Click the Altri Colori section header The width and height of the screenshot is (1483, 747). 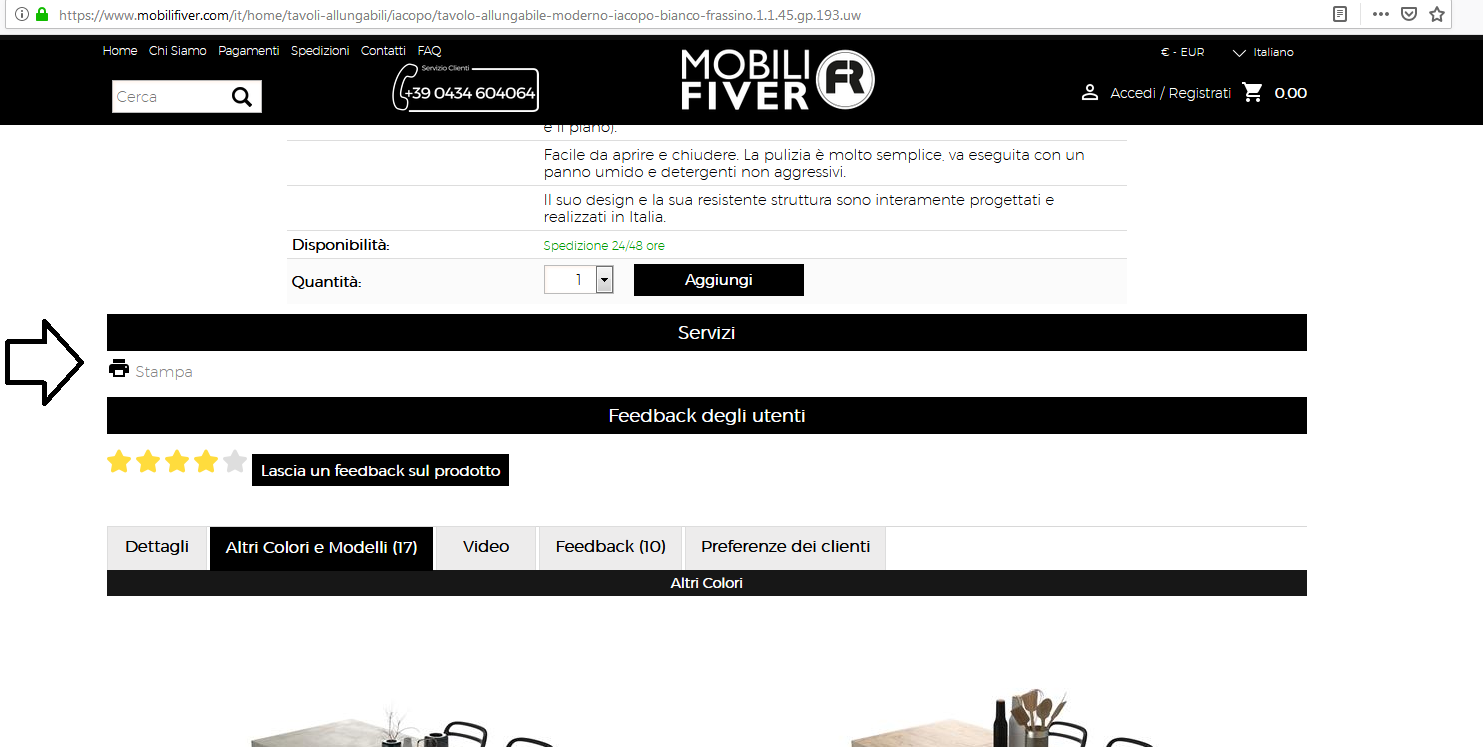tap(707, 583)
